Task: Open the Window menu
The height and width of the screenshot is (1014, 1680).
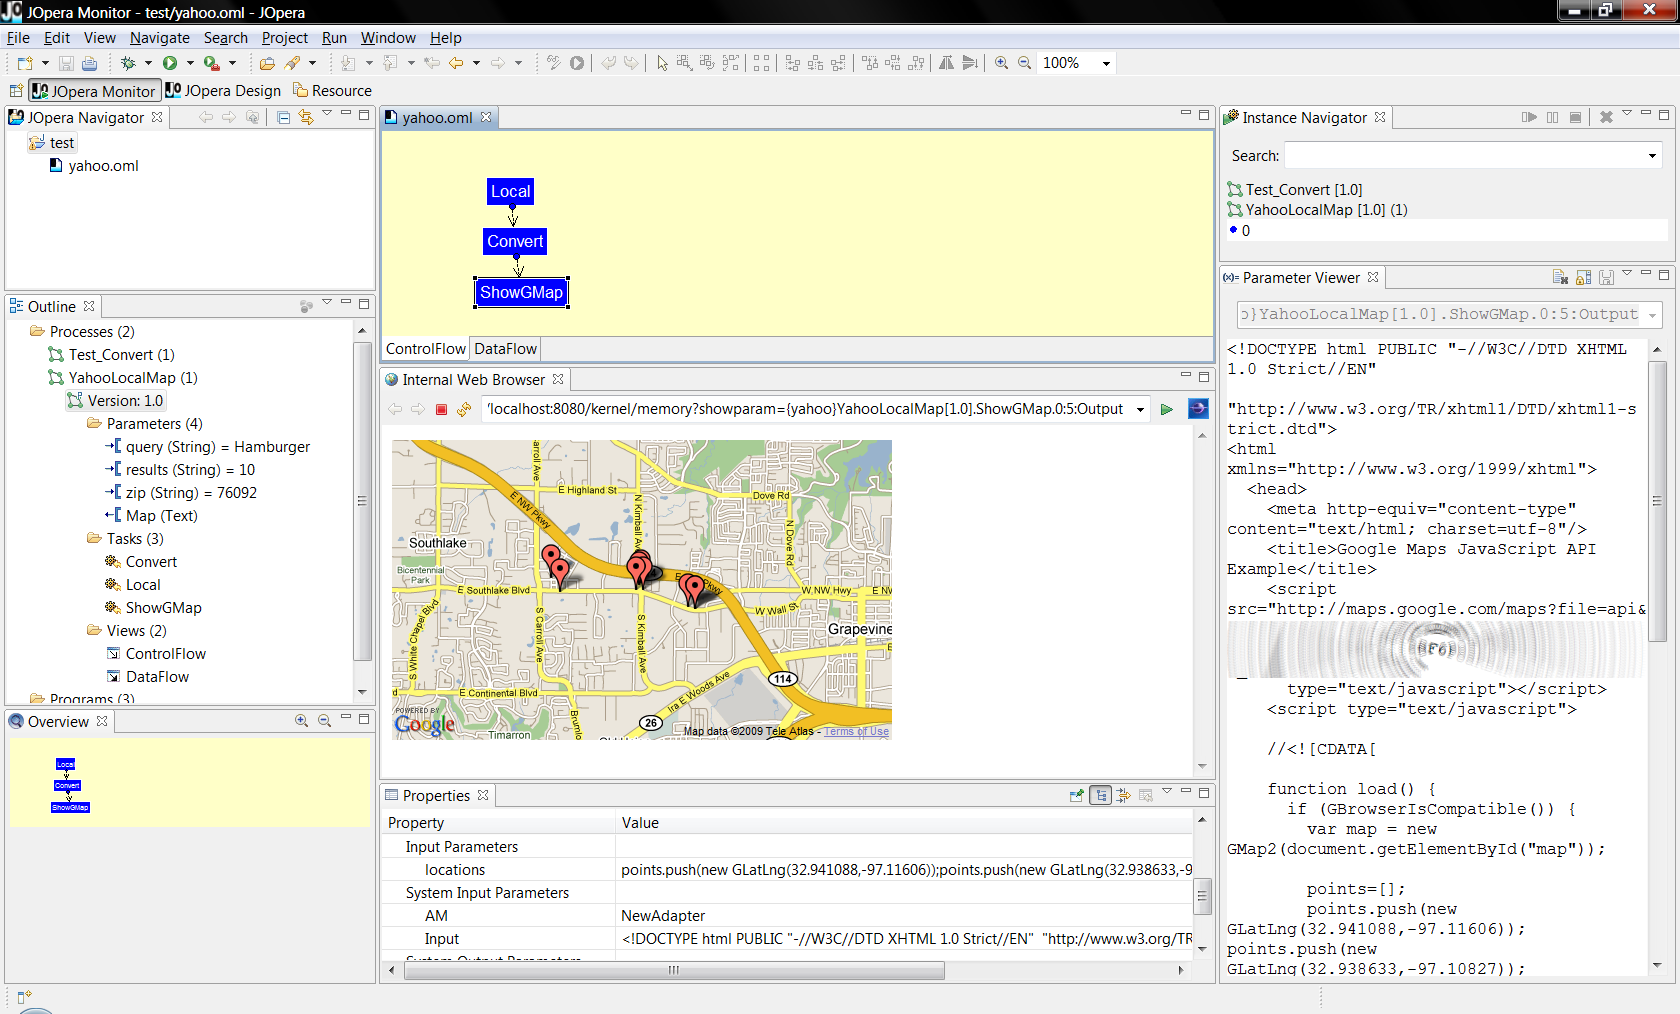Action: point(388,38)
